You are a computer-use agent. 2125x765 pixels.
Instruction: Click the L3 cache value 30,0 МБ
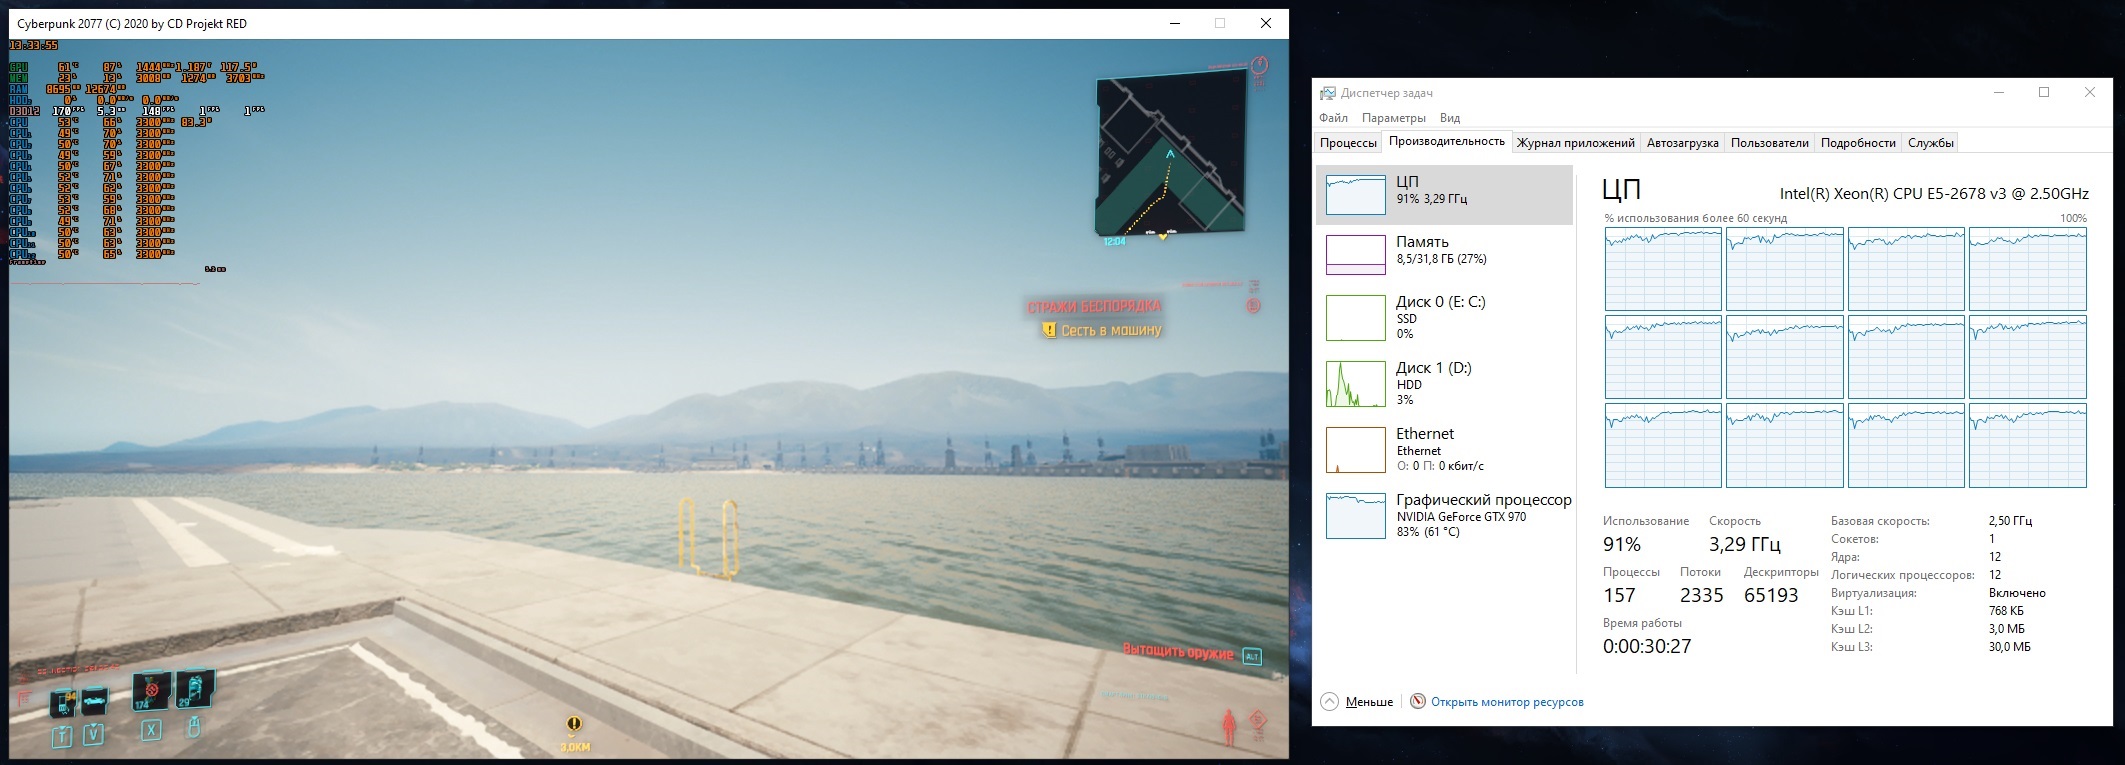click(x=2010, y=647)
